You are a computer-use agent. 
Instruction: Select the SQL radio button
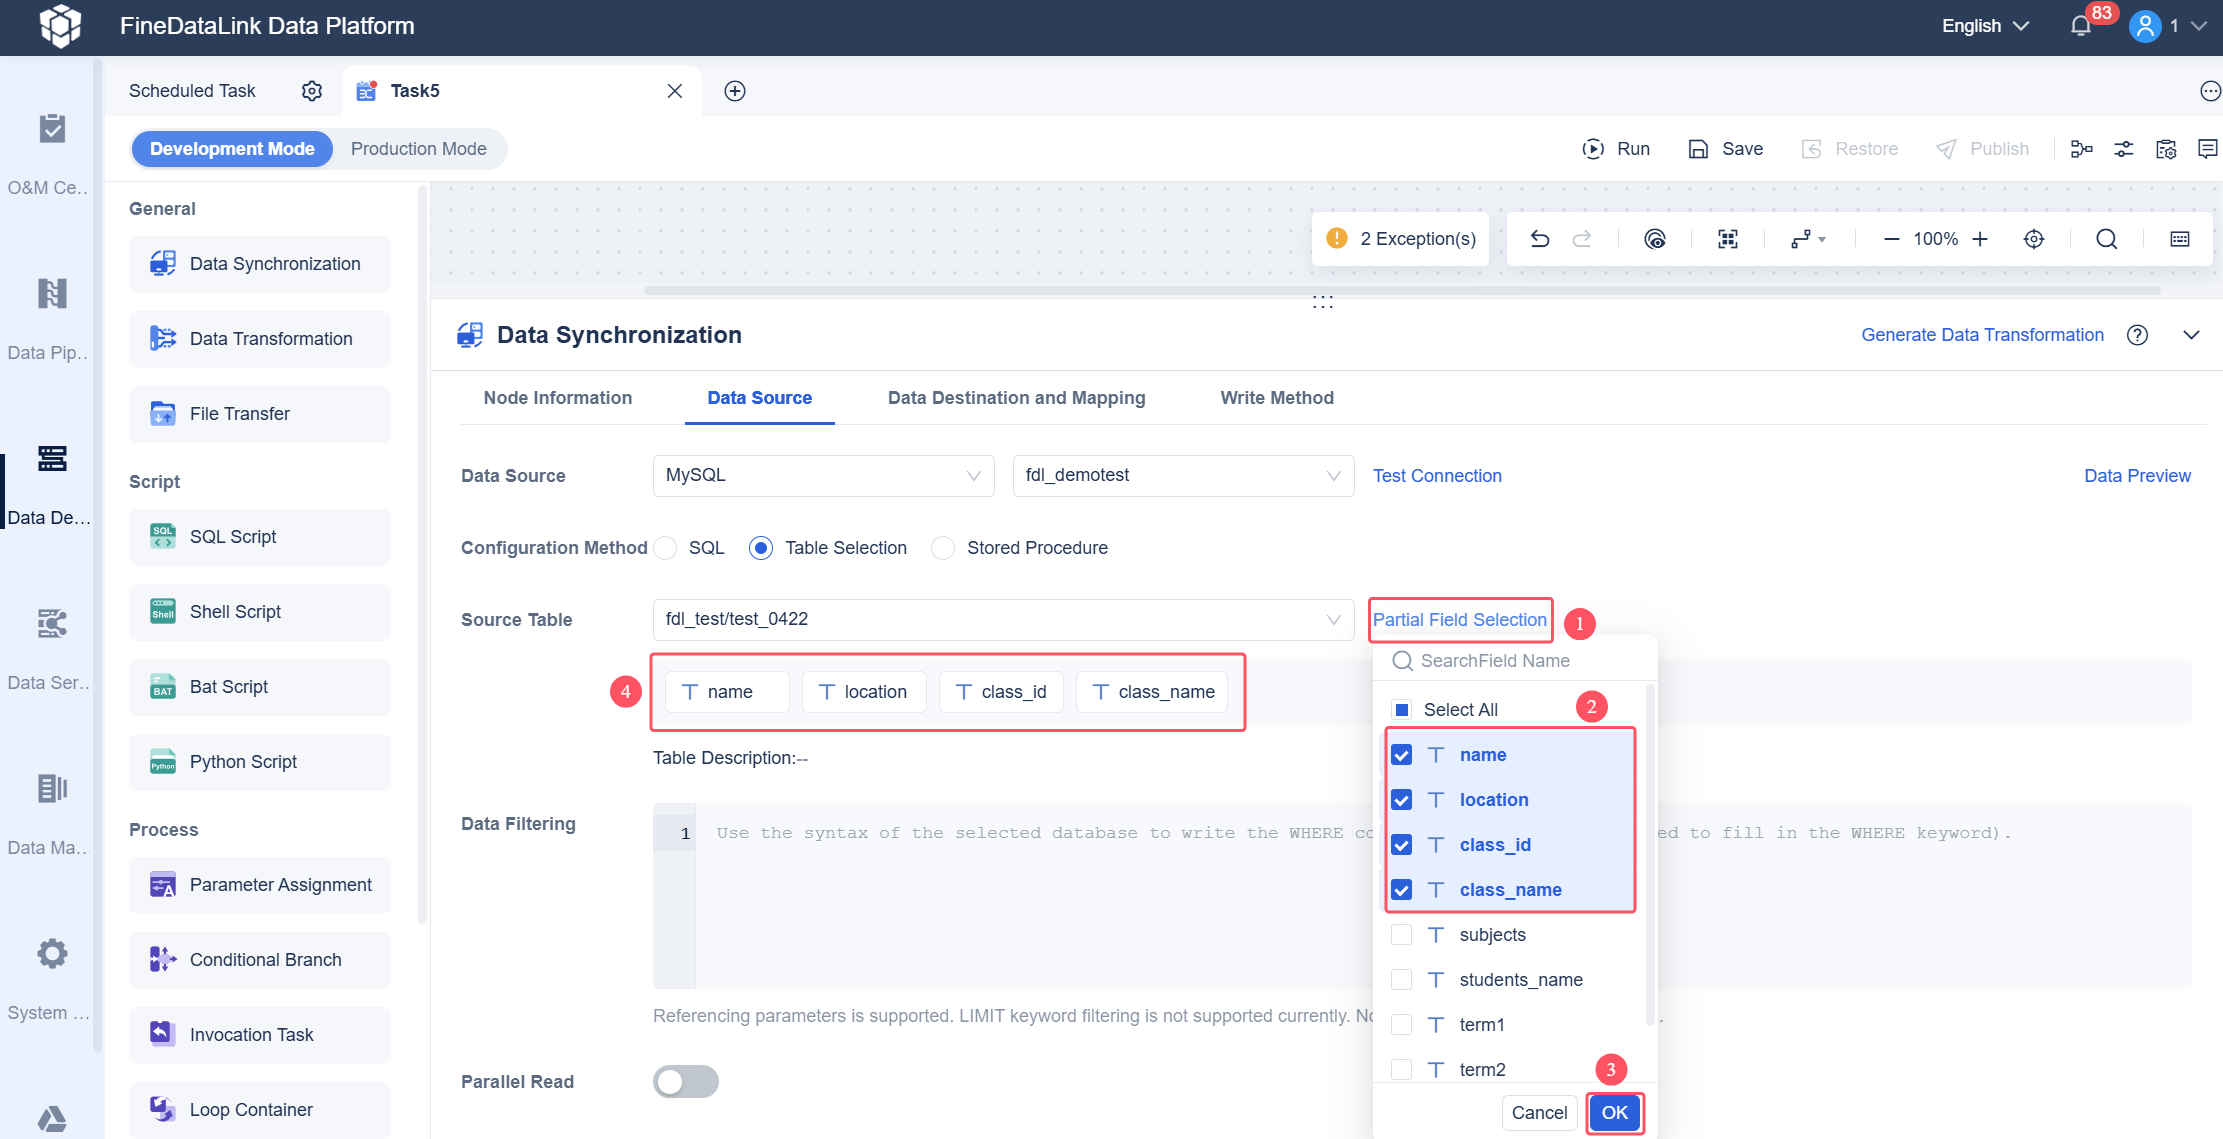point(665,548)
